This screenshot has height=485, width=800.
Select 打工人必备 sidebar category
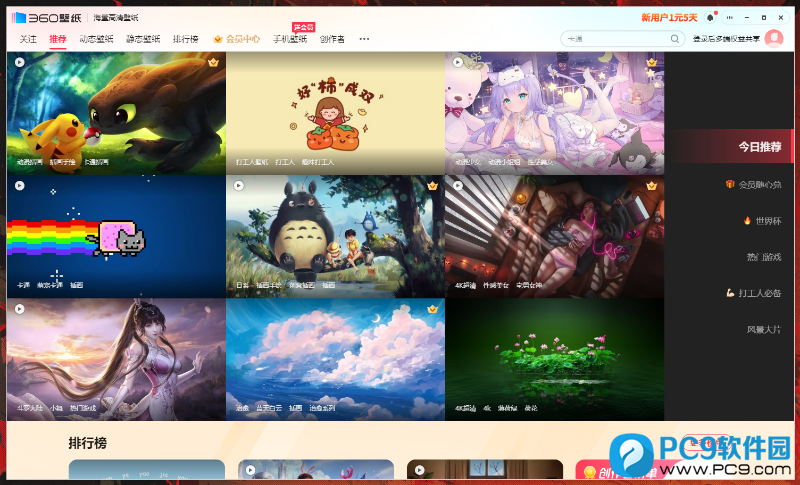coord(754,293)
